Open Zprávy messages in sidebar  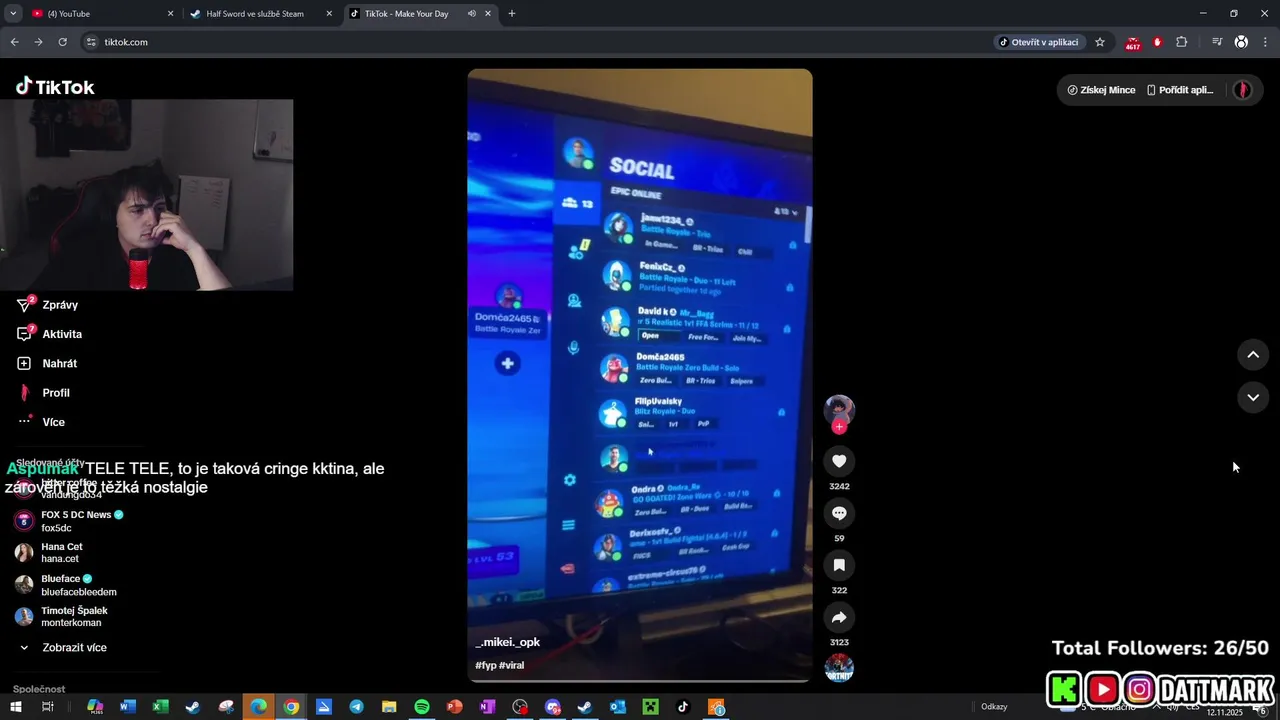(60, 305)
